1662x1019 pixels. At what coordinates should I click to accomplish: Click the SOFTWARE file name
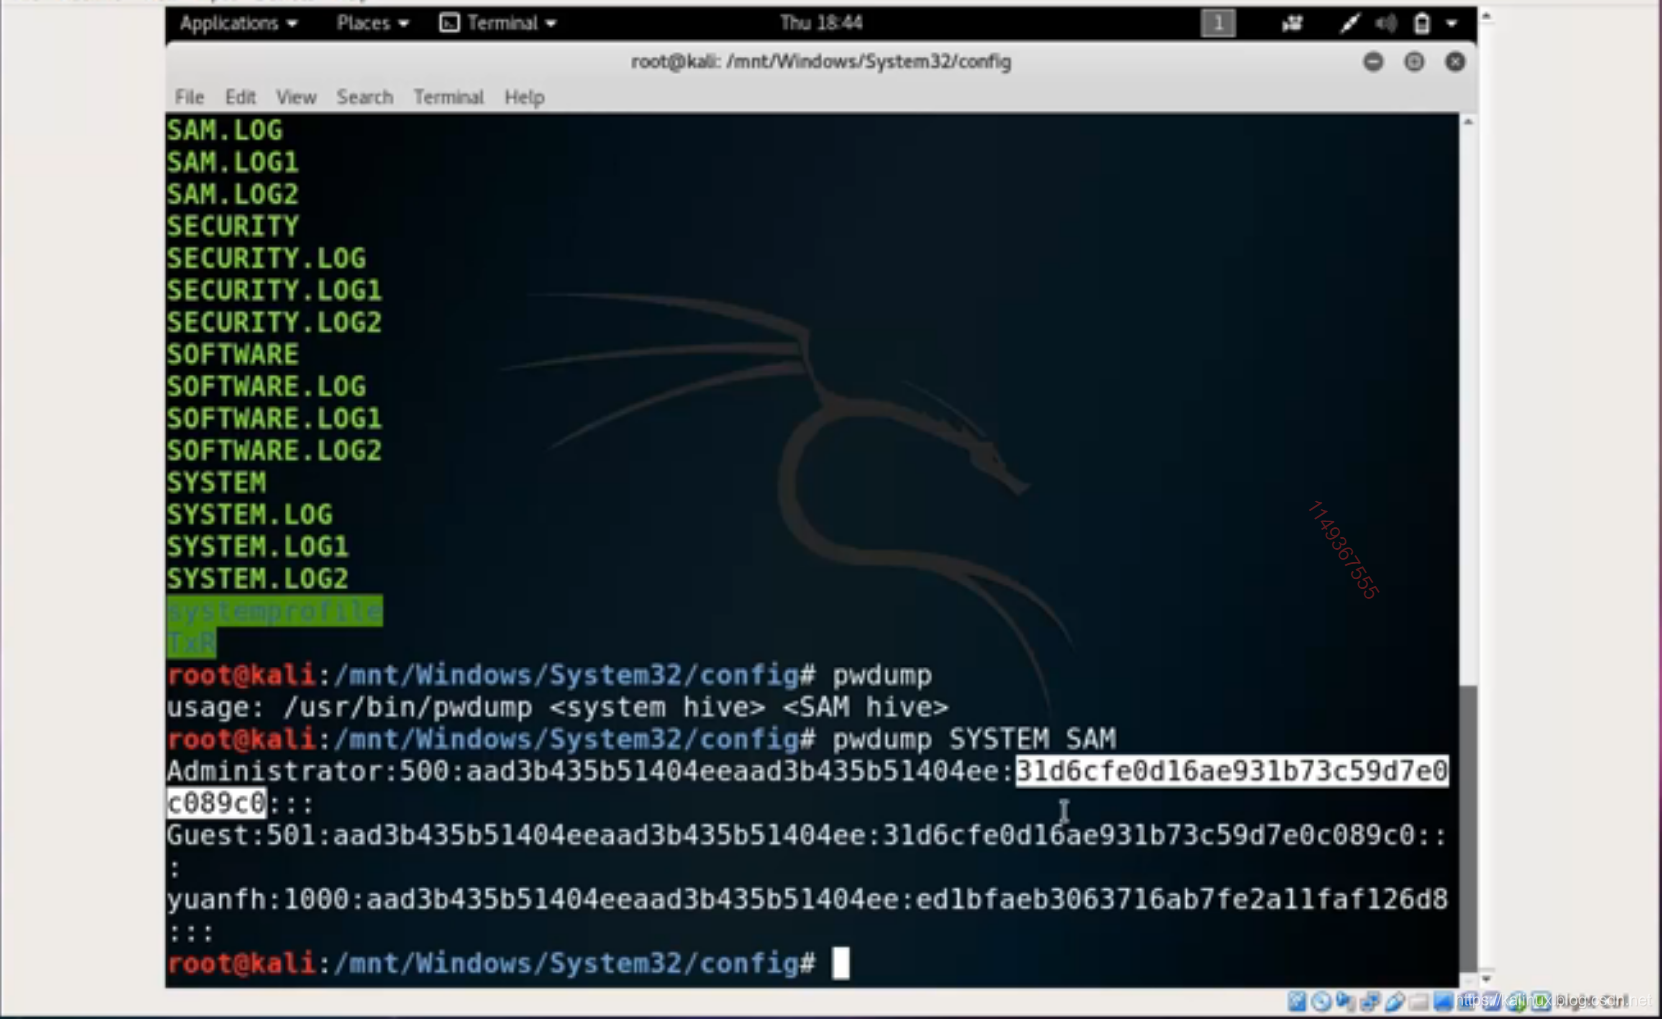[232, 354]
